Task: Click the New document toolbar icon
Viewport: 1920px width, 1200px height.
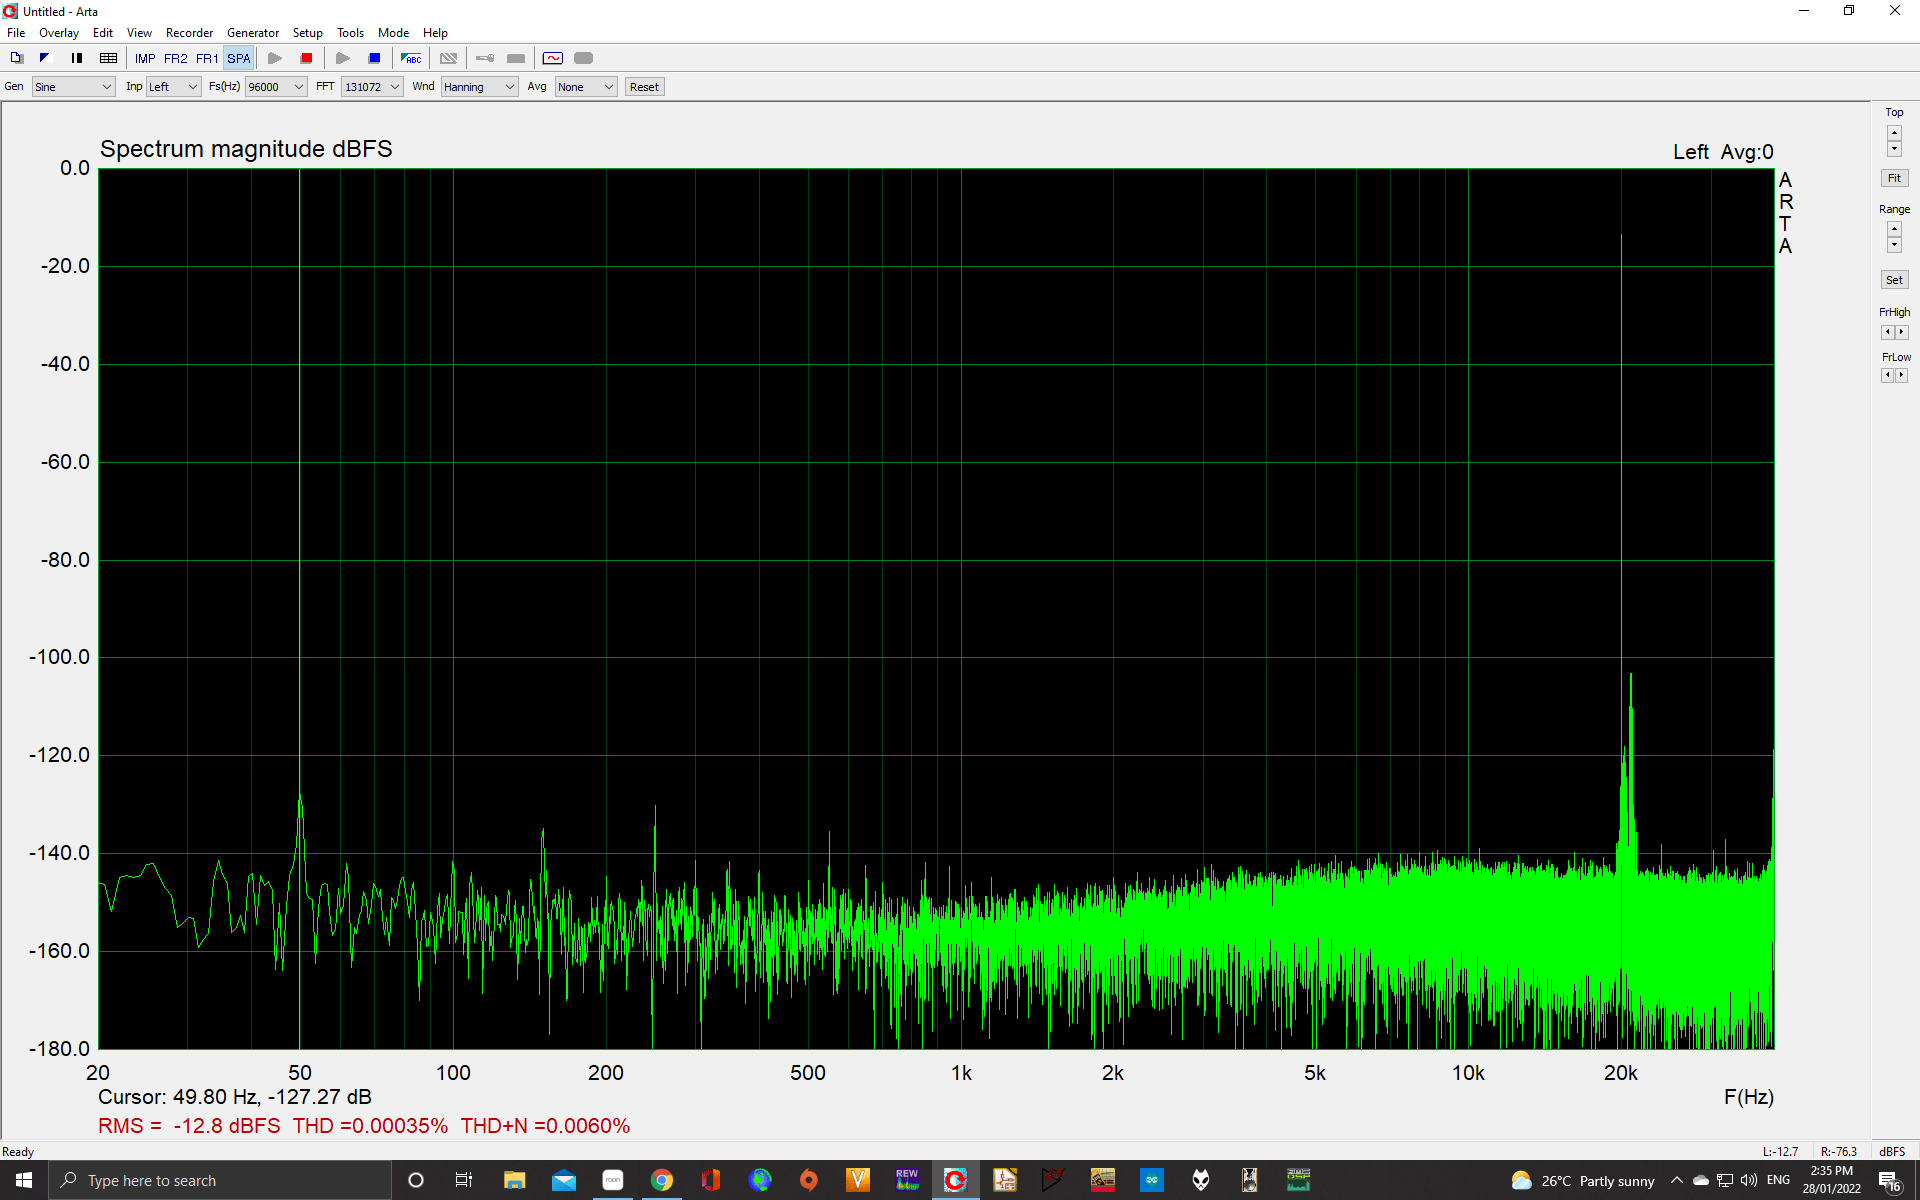Action: [x=17, y=58]
